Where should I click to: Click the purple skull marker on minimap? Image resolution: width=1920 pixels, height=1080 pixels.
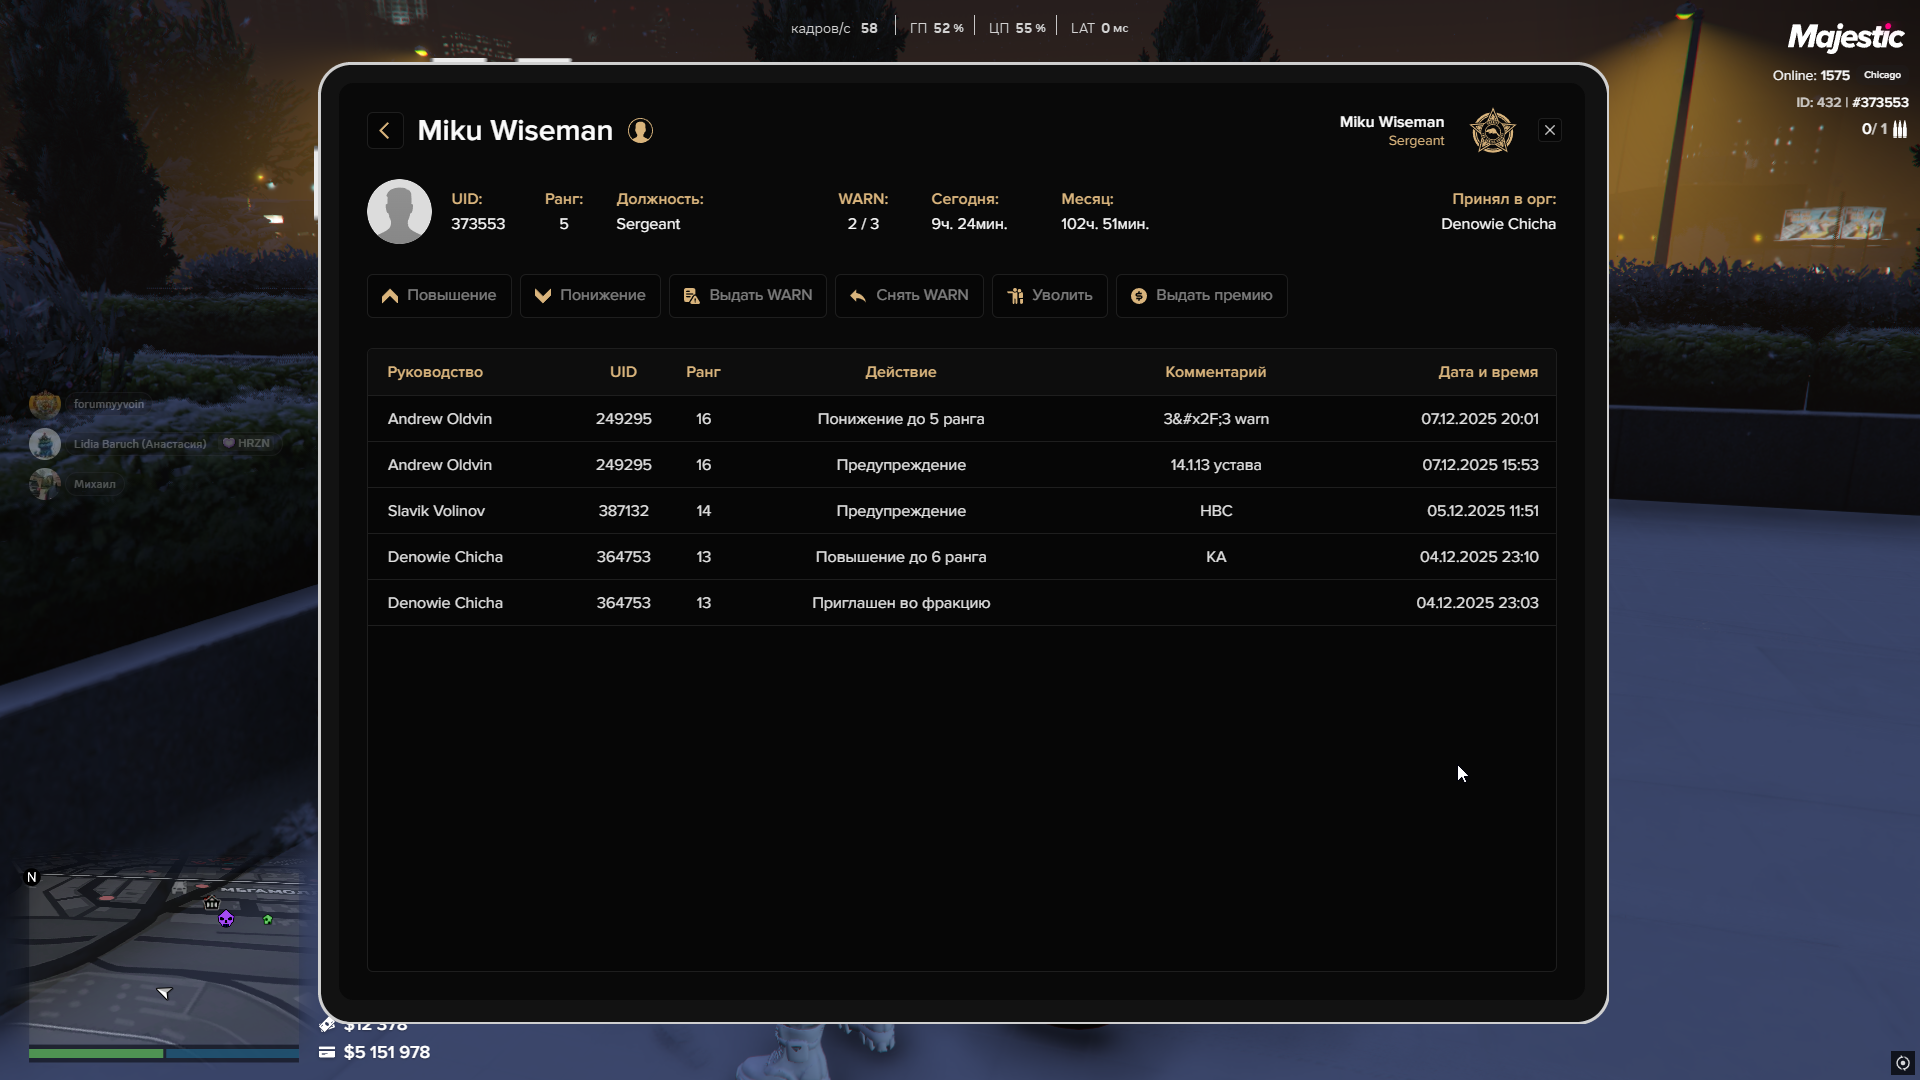[226, 919]
